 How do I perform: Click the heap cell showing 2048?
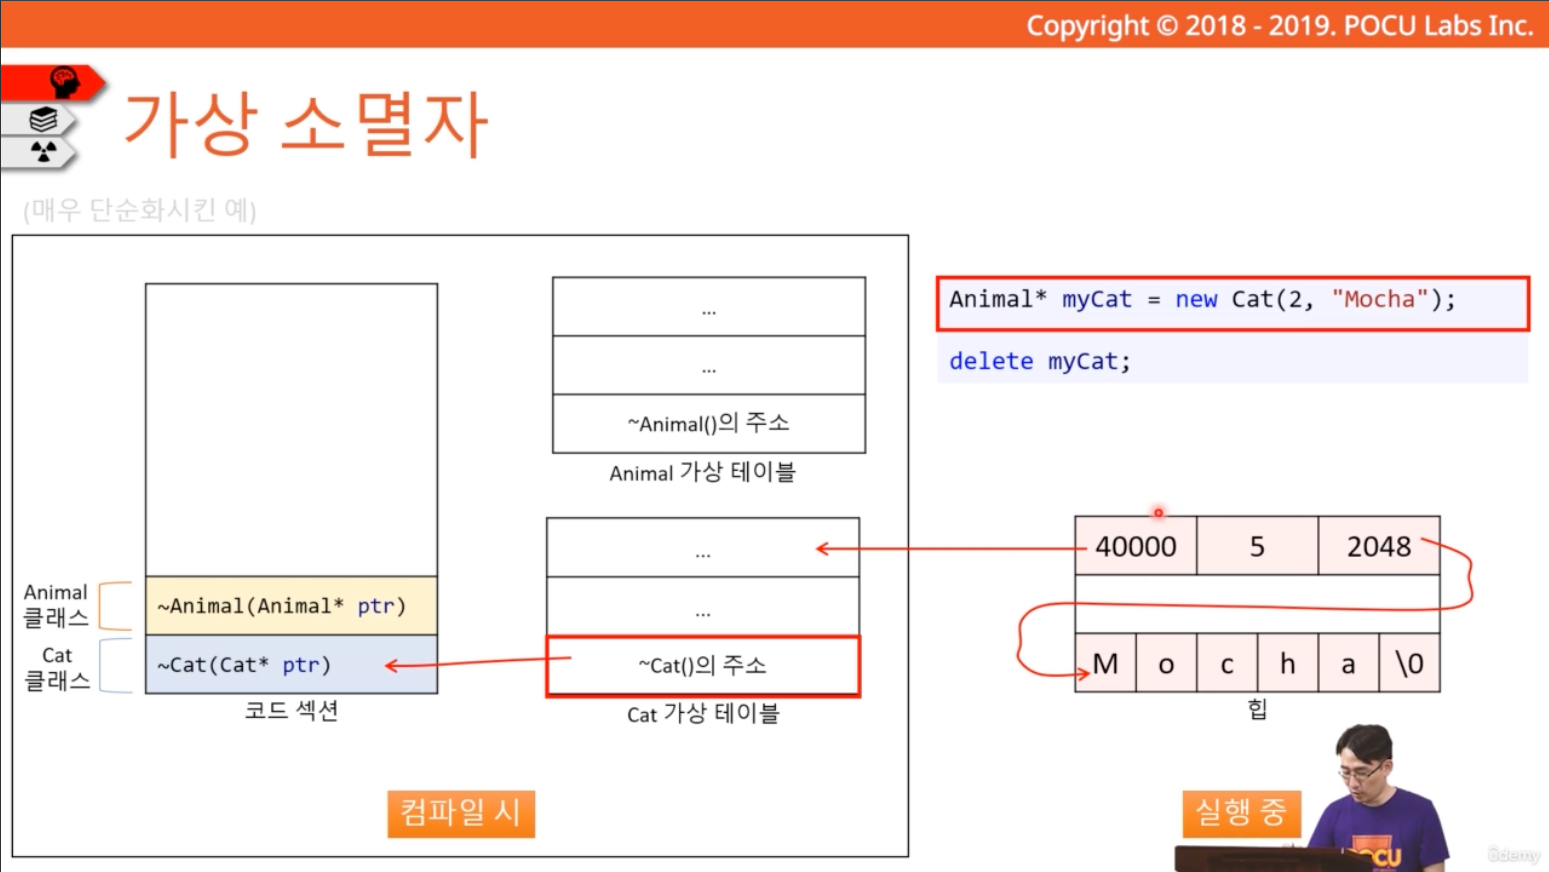coord(1379,546)
